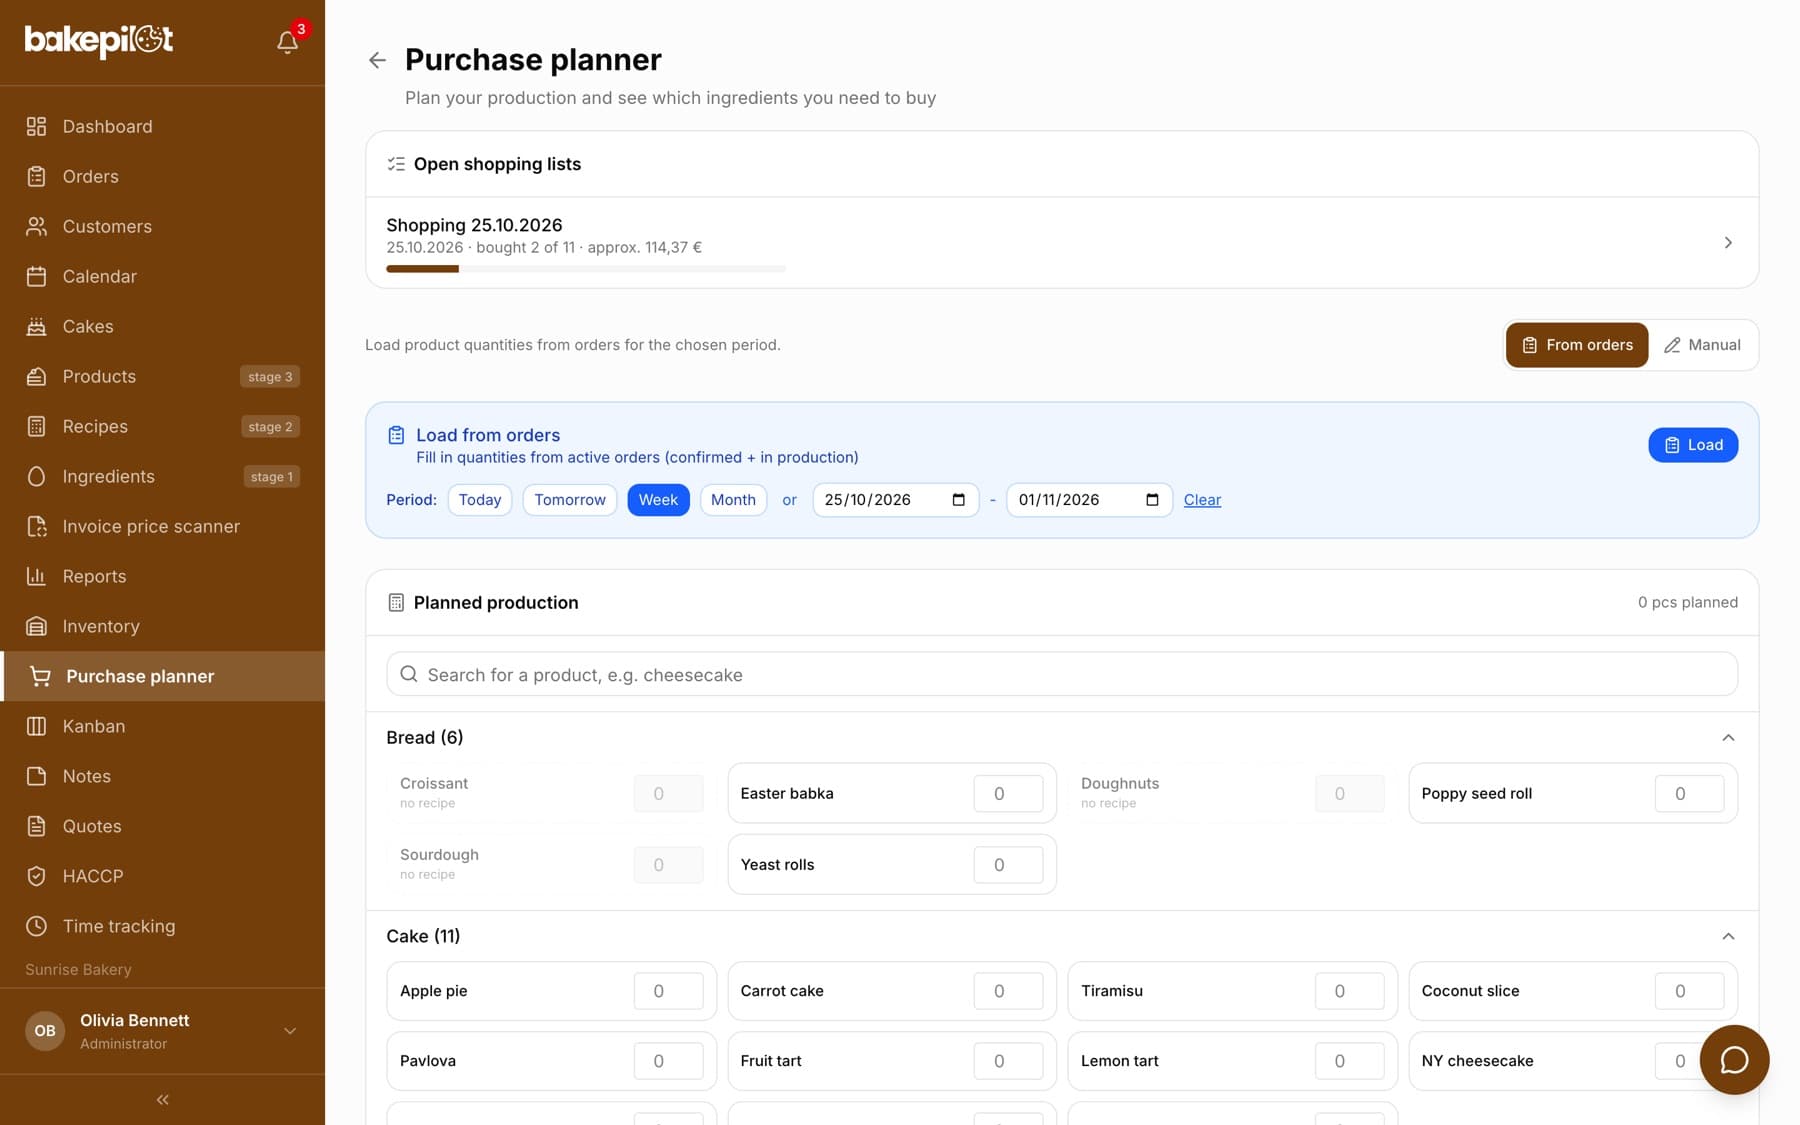Image resolution: width=1800 pixels, height=1125 pixels.
Task: Open the Shopping 25.10.2026 list
Action: tap(1062, 243)
